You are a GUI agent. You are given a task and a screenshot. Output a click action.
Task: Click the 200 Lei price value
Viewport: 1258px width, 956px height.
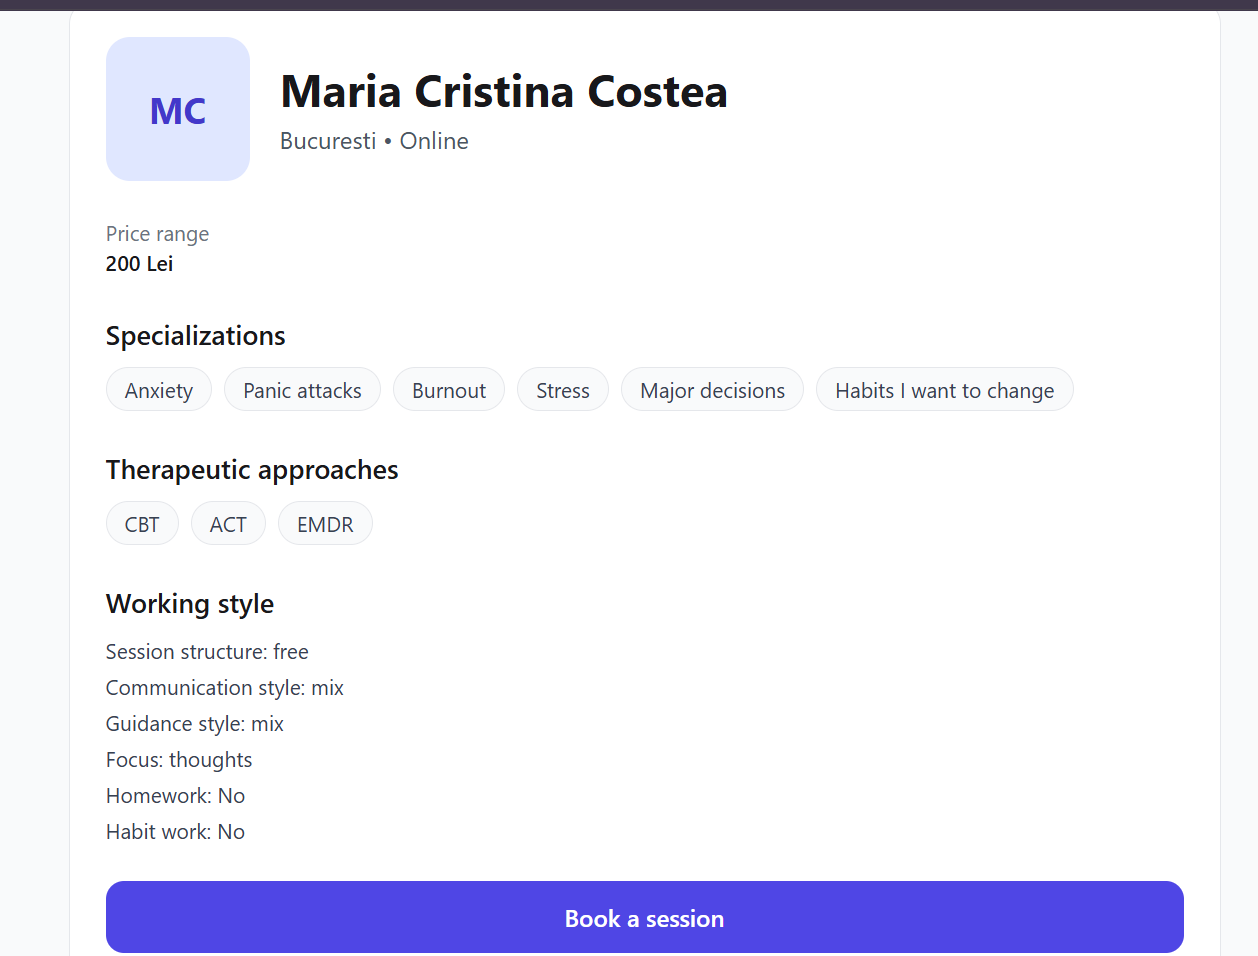click(140, 264)
